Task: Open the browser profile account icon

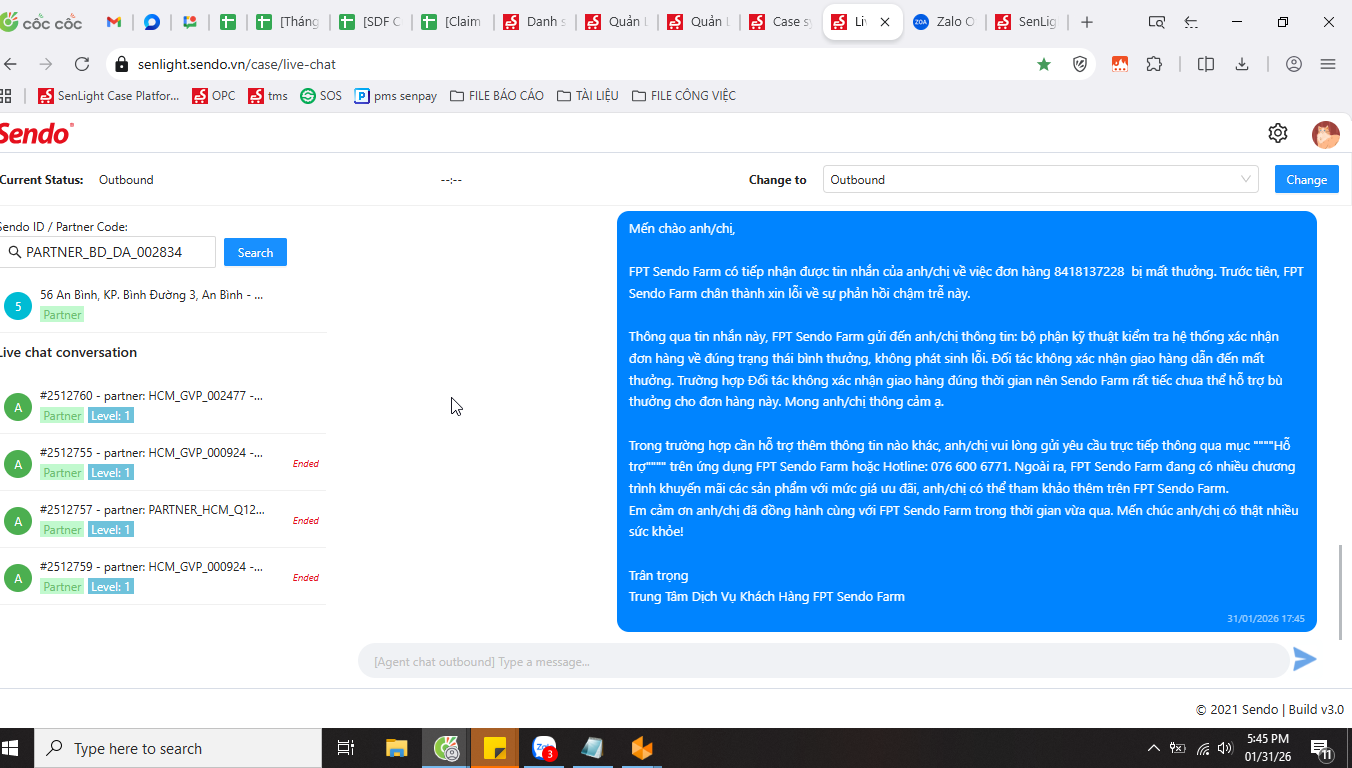Action: coord(1294,64)
